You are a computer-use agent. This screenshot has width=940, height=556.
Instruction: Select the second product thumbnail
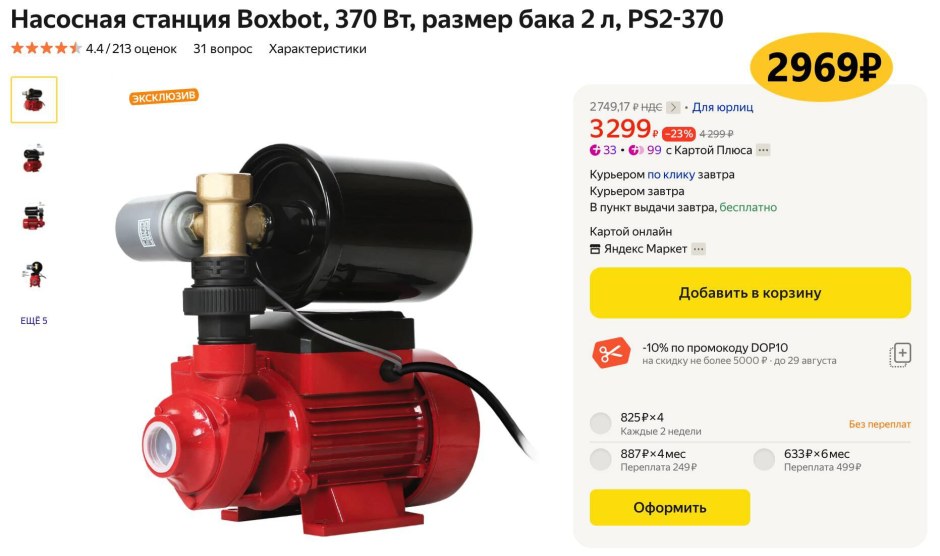[x=34, y=158]
